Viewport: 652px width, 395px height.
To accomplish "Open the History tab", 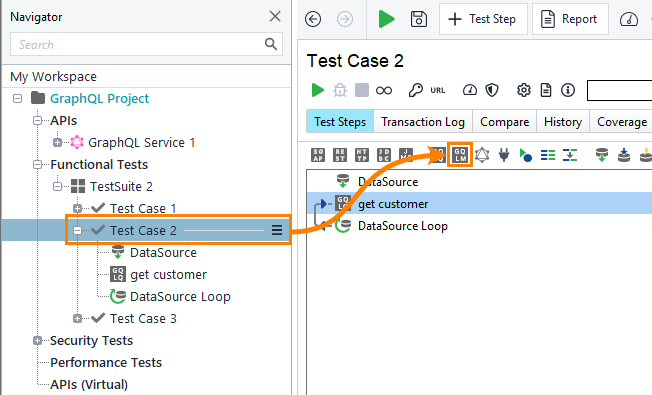I will [563, 121].
